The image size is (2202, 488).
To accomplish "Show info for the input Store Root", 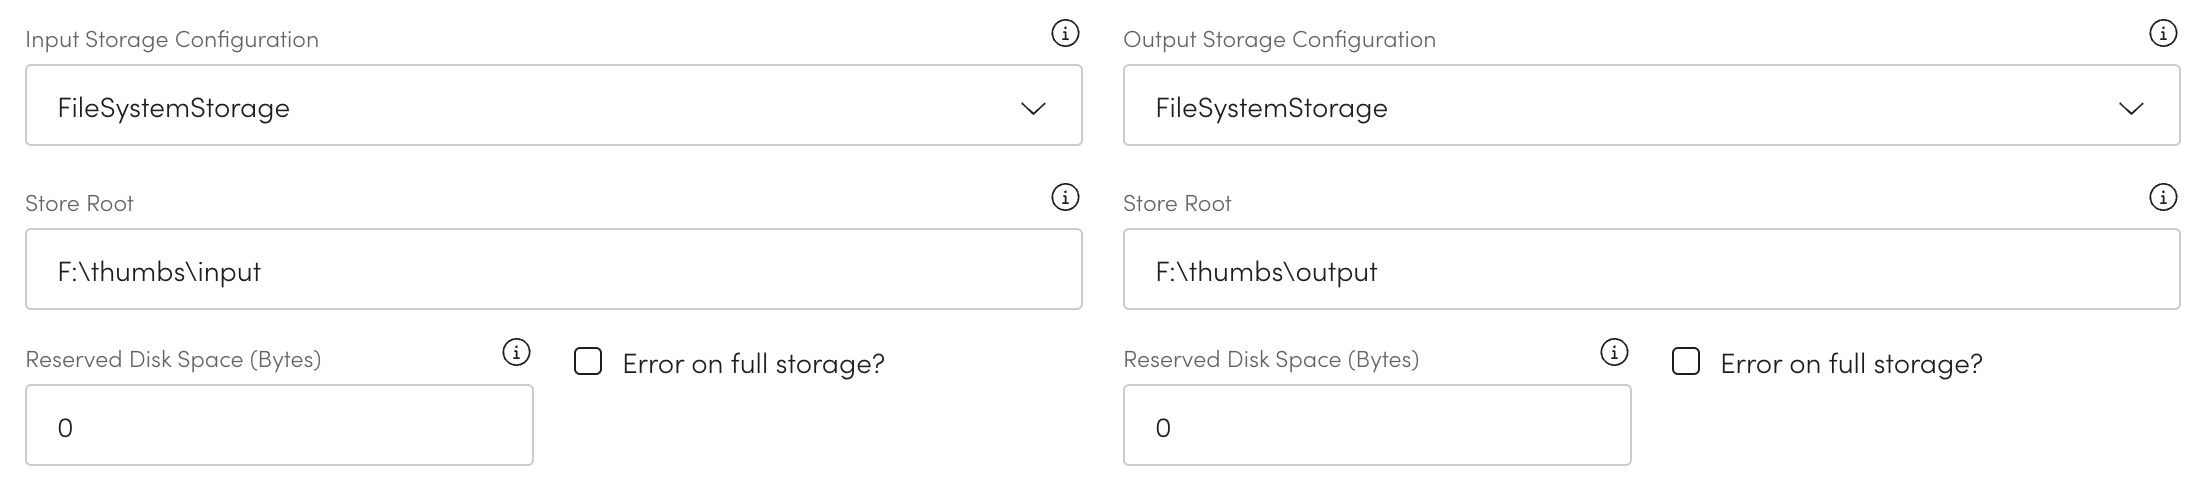I will pyautogui.click(x=1065, y=198).
